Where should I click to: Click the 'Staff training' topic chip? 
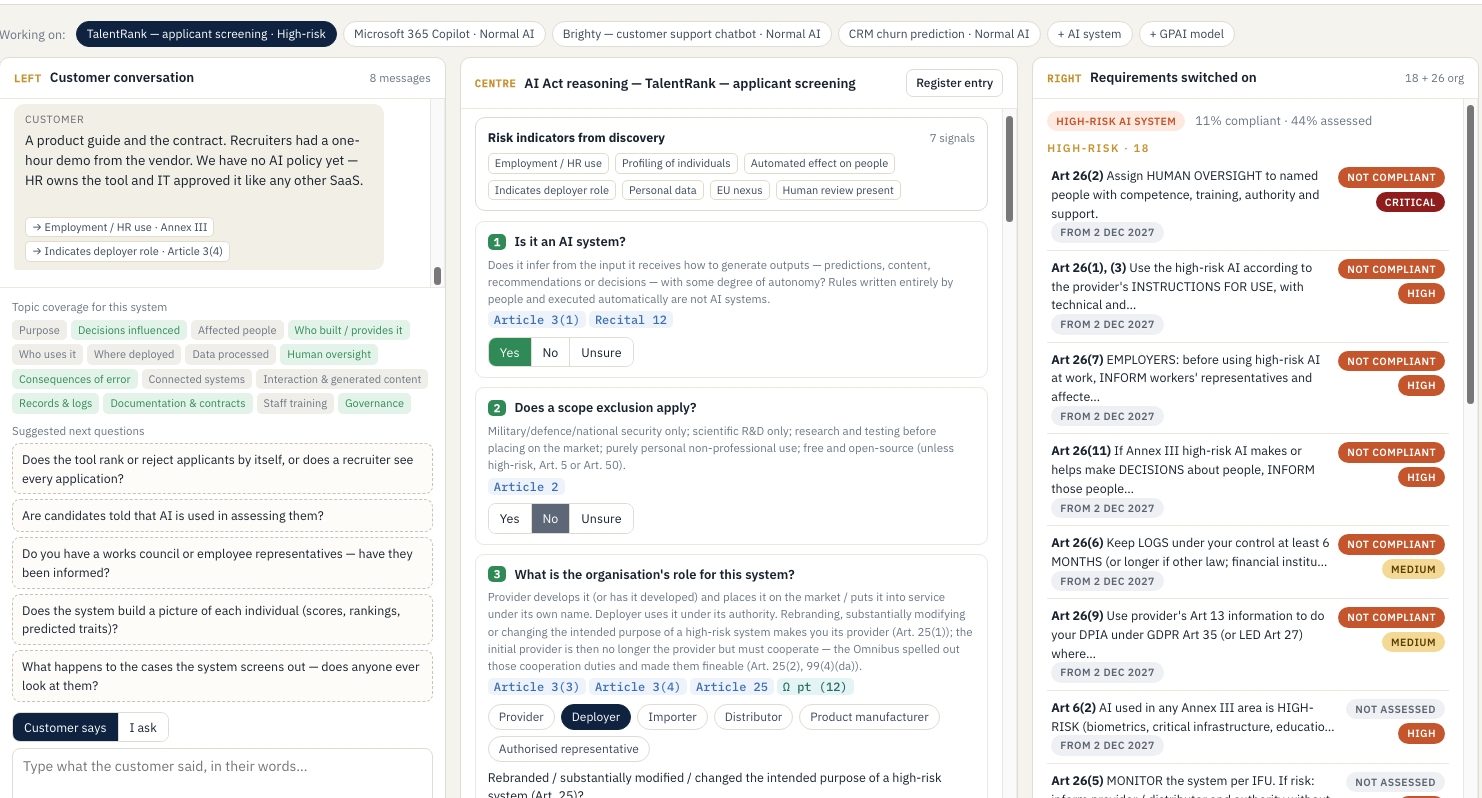point(293,403)
